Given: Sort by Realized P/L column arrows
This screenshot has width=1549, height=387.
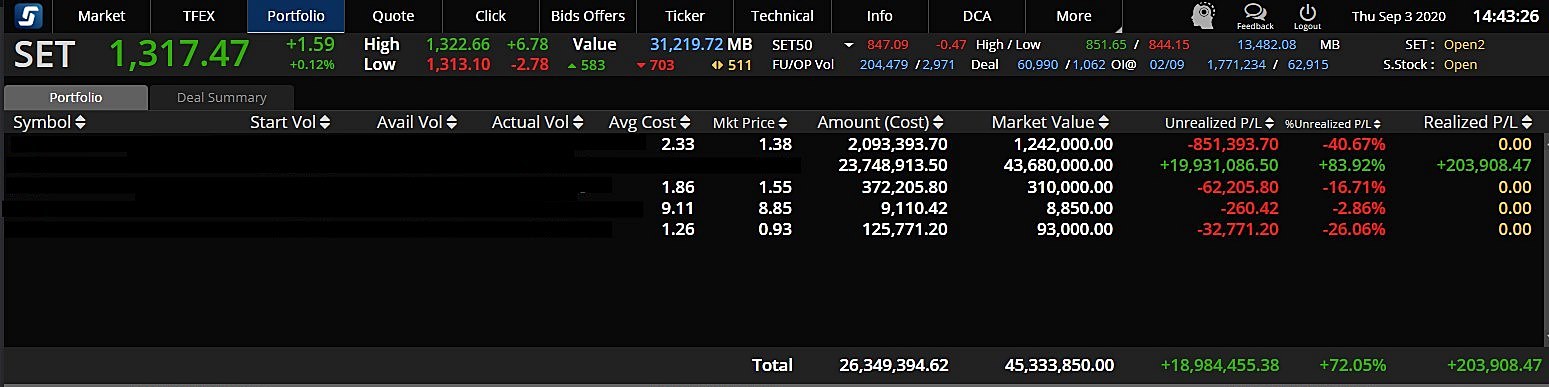Looking at the screenshot, I should click(1527, 122).
